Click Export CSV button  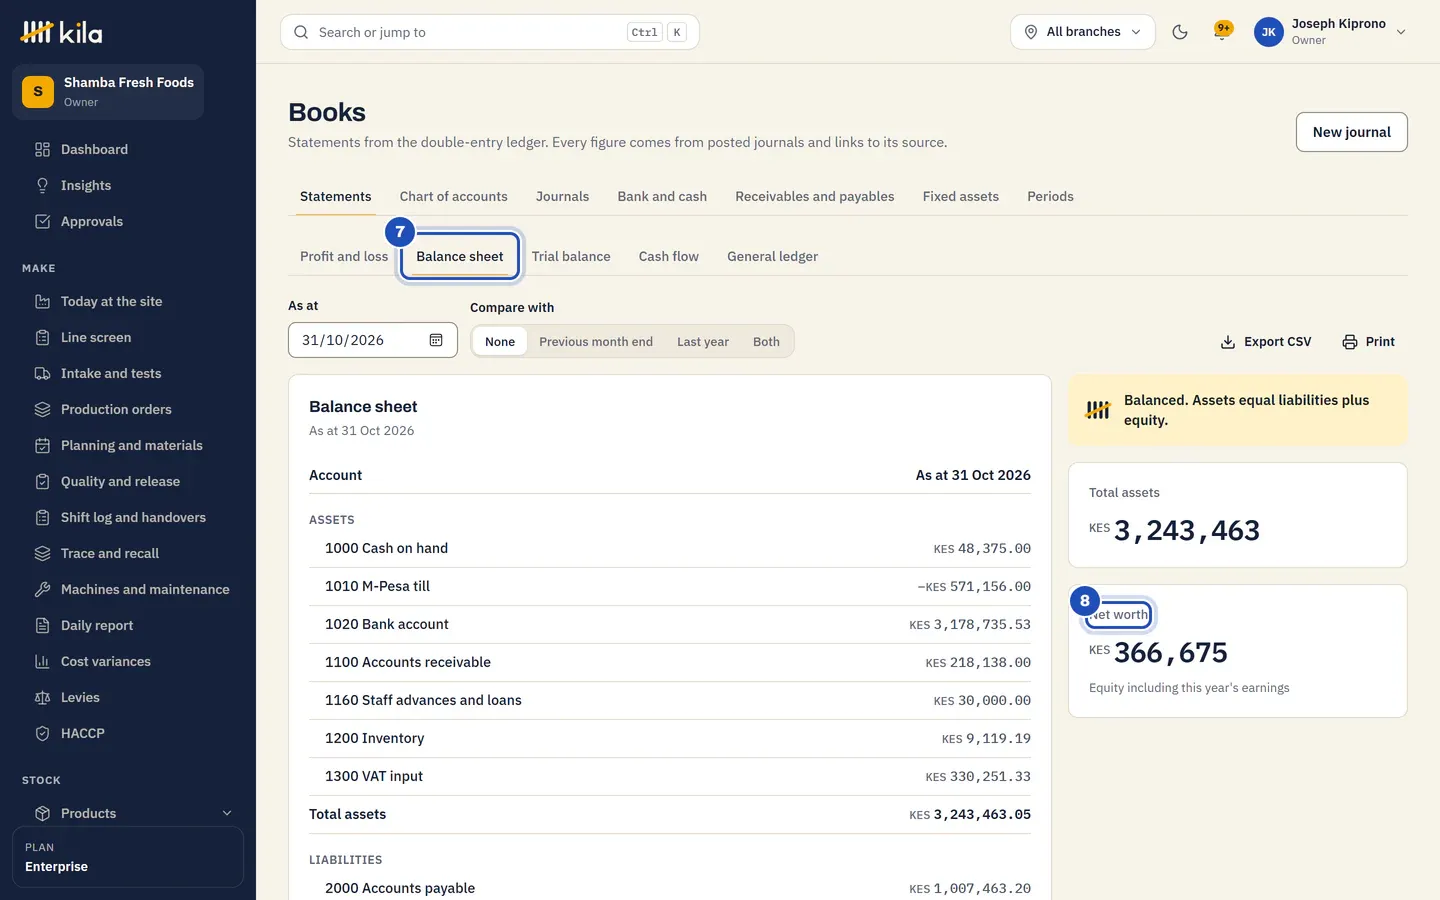pos(1266,342)
